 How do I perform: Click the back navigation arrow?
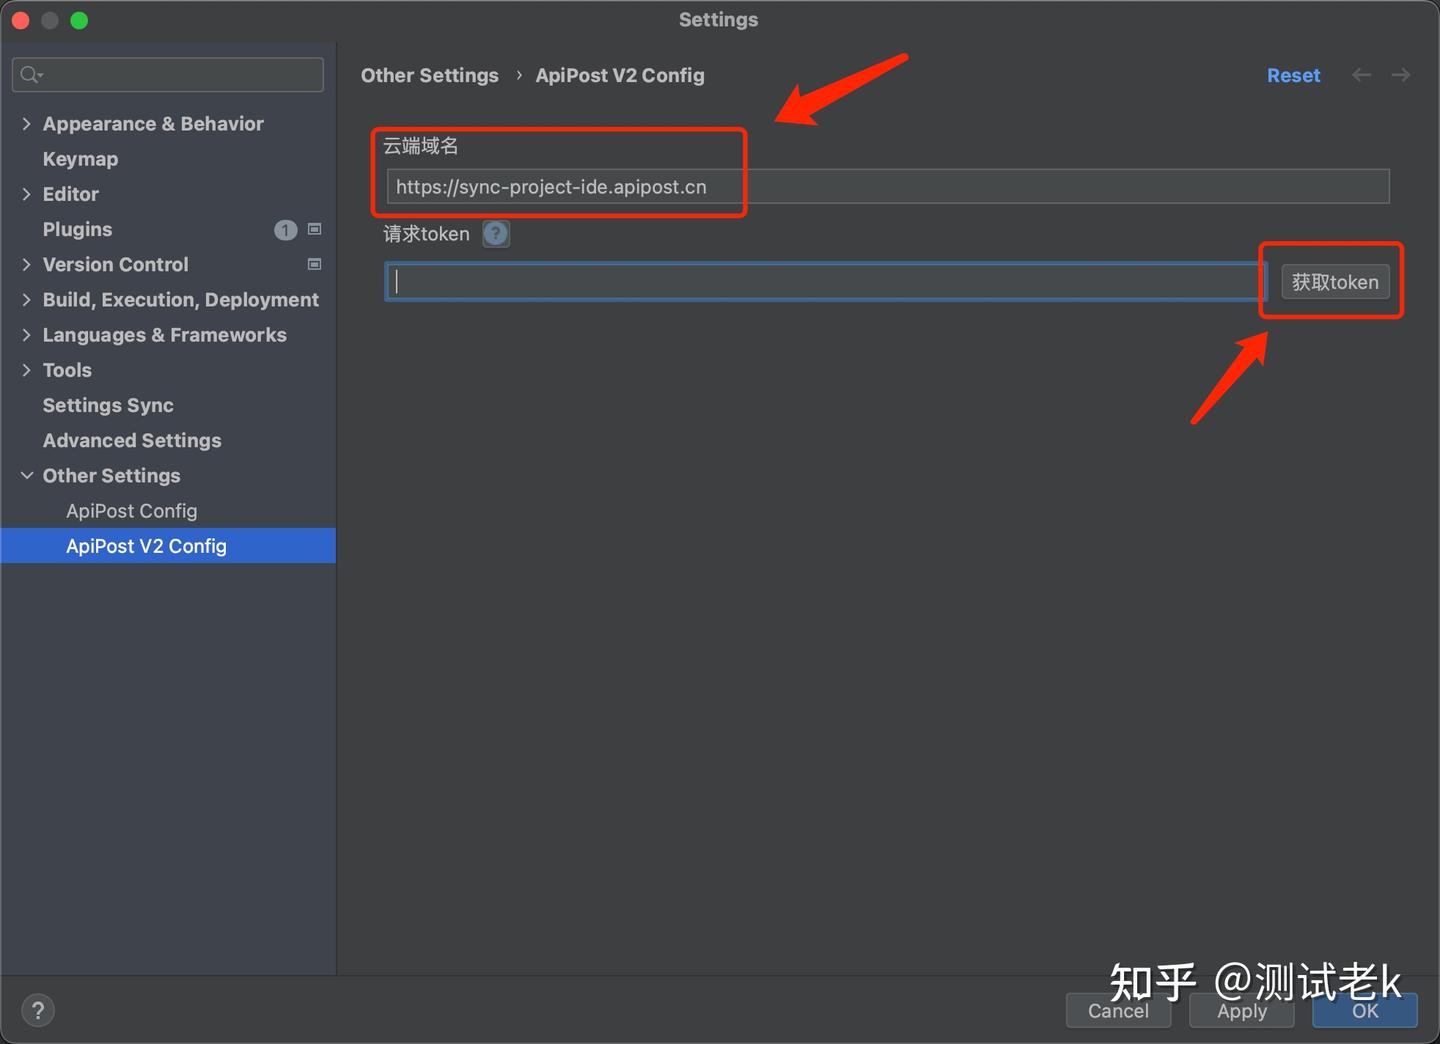(1361, 75)
